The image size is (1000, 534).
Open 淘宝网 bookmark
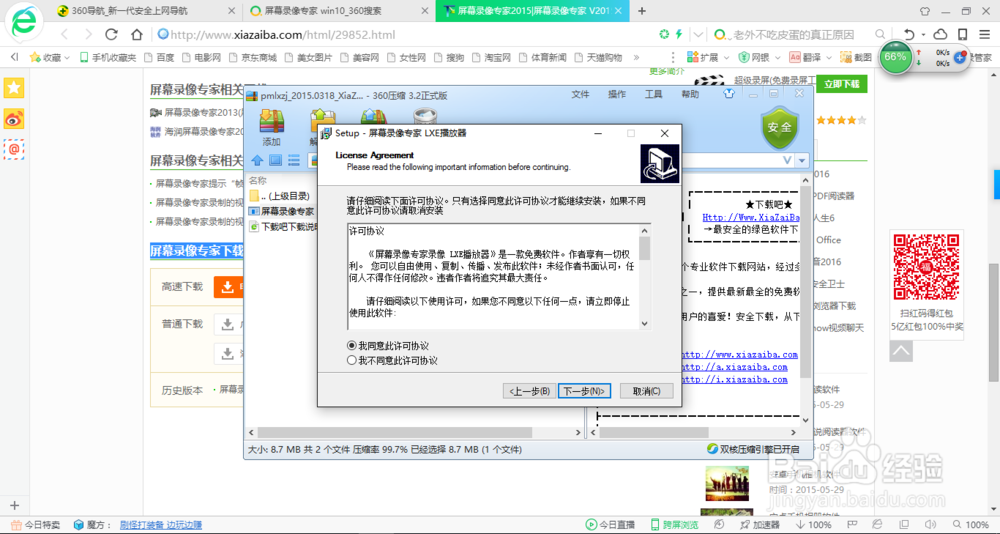492,57
